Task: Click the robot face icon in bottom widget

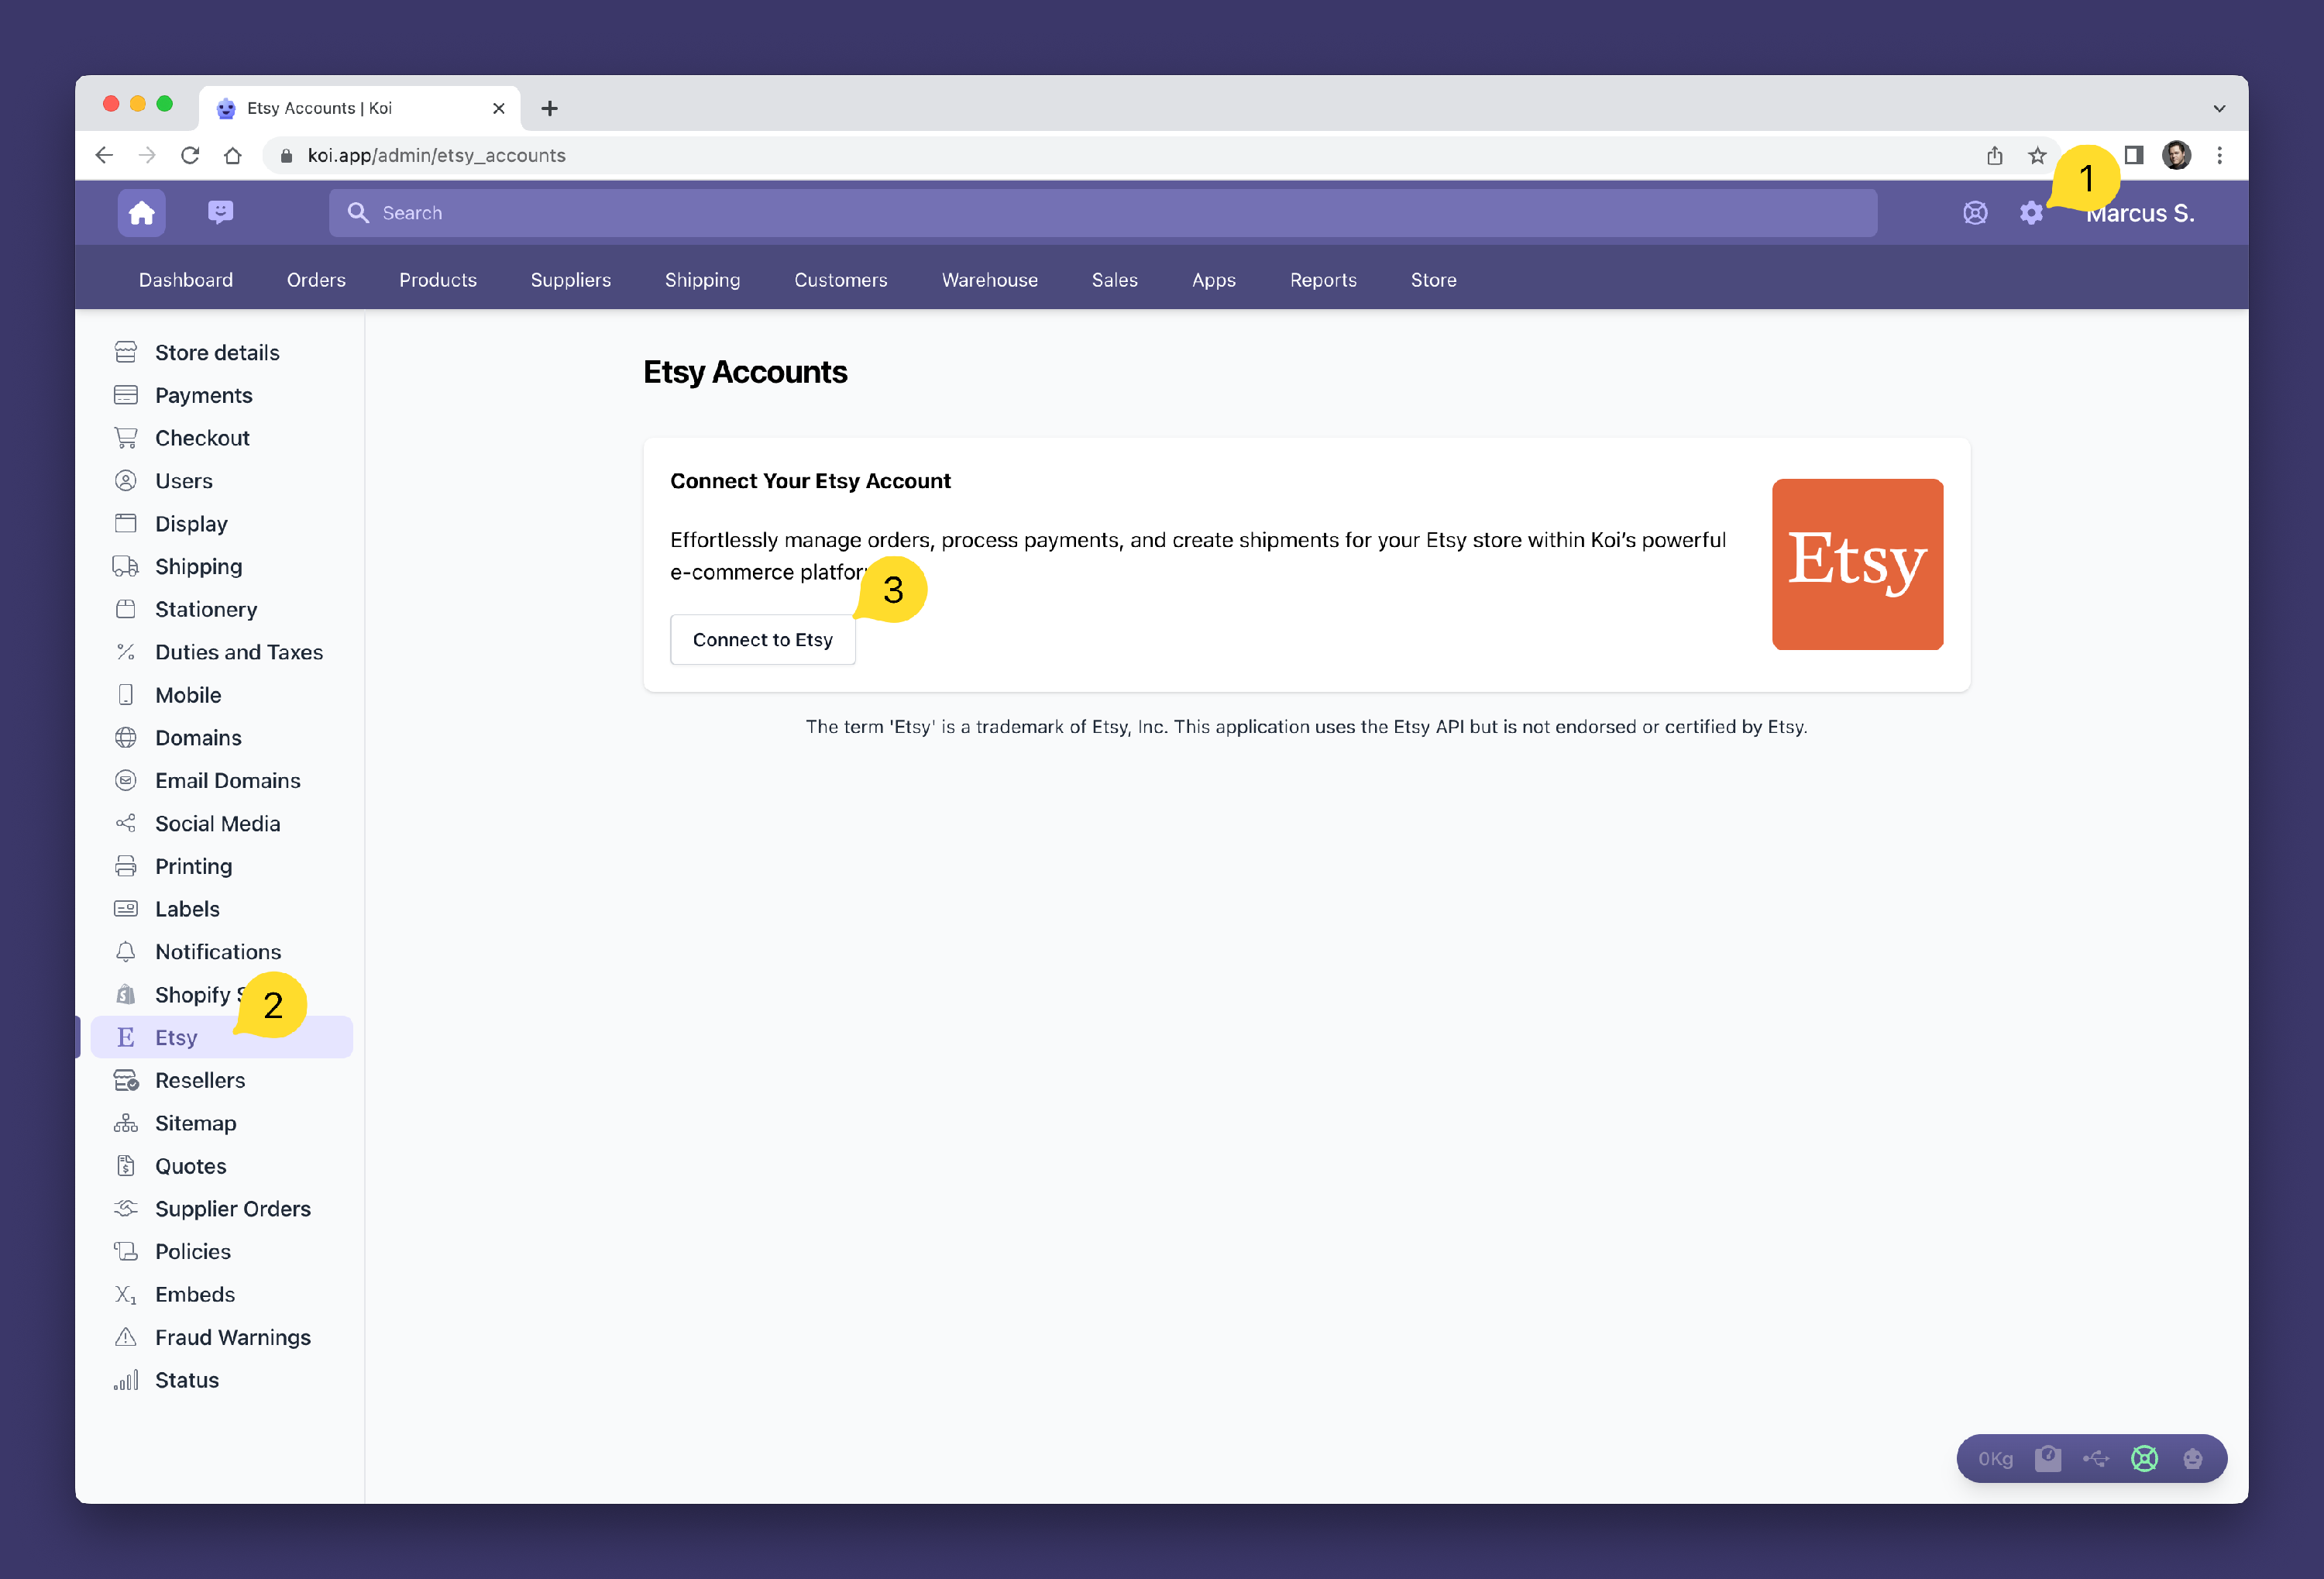Action: tap(2192, 1458)
